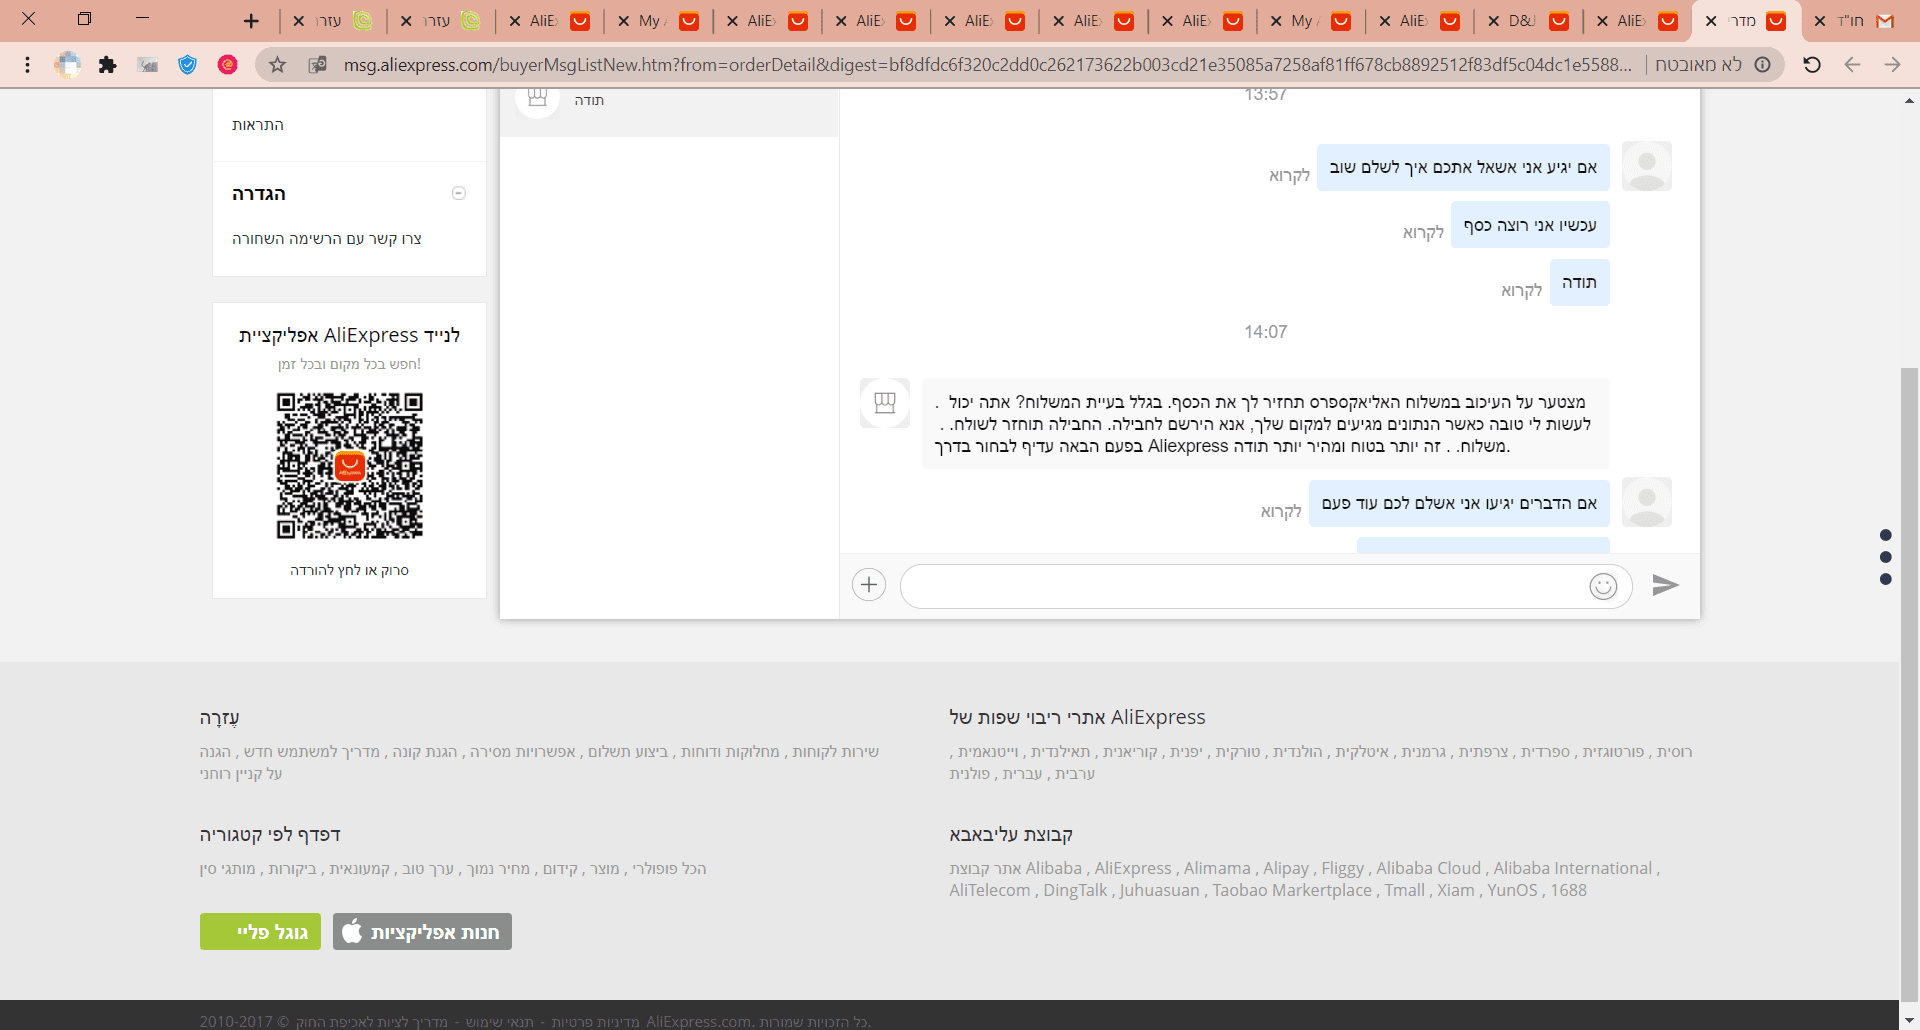Open the Alipay footer link
The image size is (1920, 1030).
pyautogui.click(x=1286, y=868)
